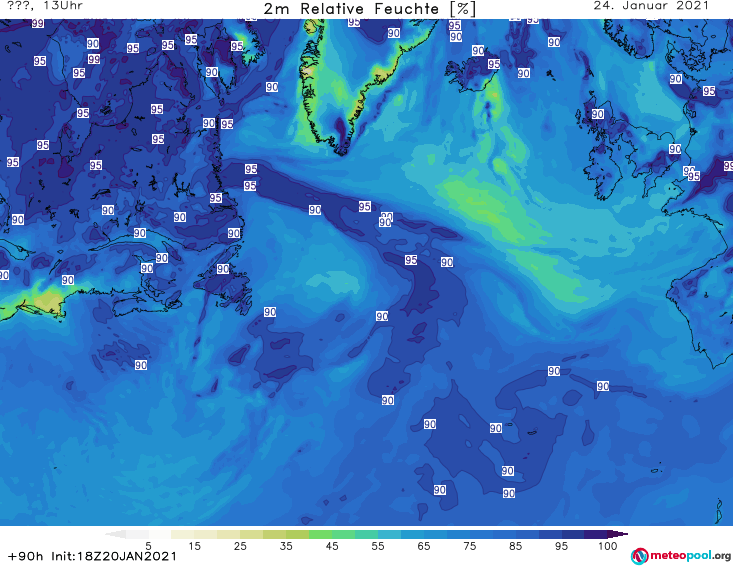Viewport: 733px width, 566px height.
Task: Click the colorbar tick label "75"
Action: [x=470, y=546]
